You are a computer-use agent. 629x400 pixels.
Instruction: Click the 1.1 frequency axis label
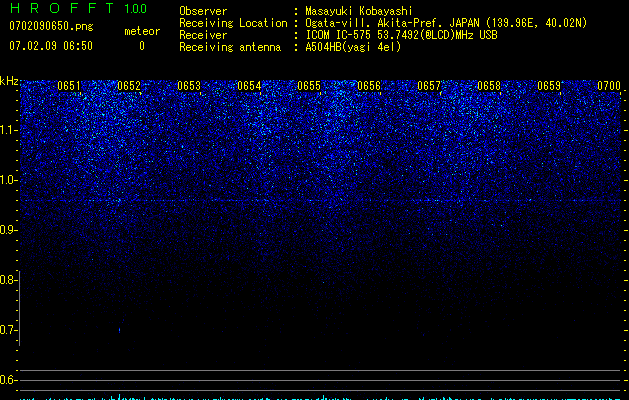8,130
